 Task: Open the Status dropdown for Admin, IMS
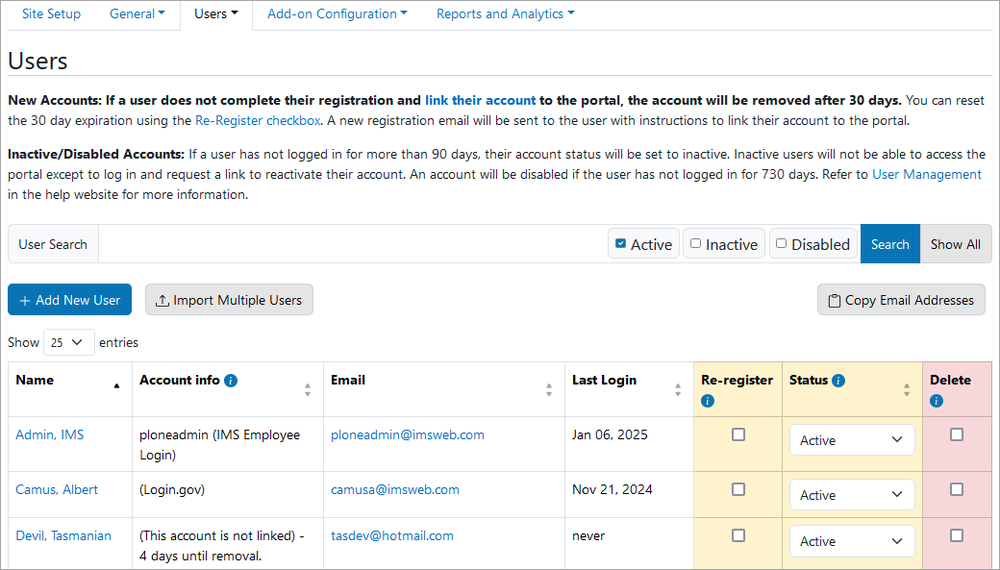(851, 440)
